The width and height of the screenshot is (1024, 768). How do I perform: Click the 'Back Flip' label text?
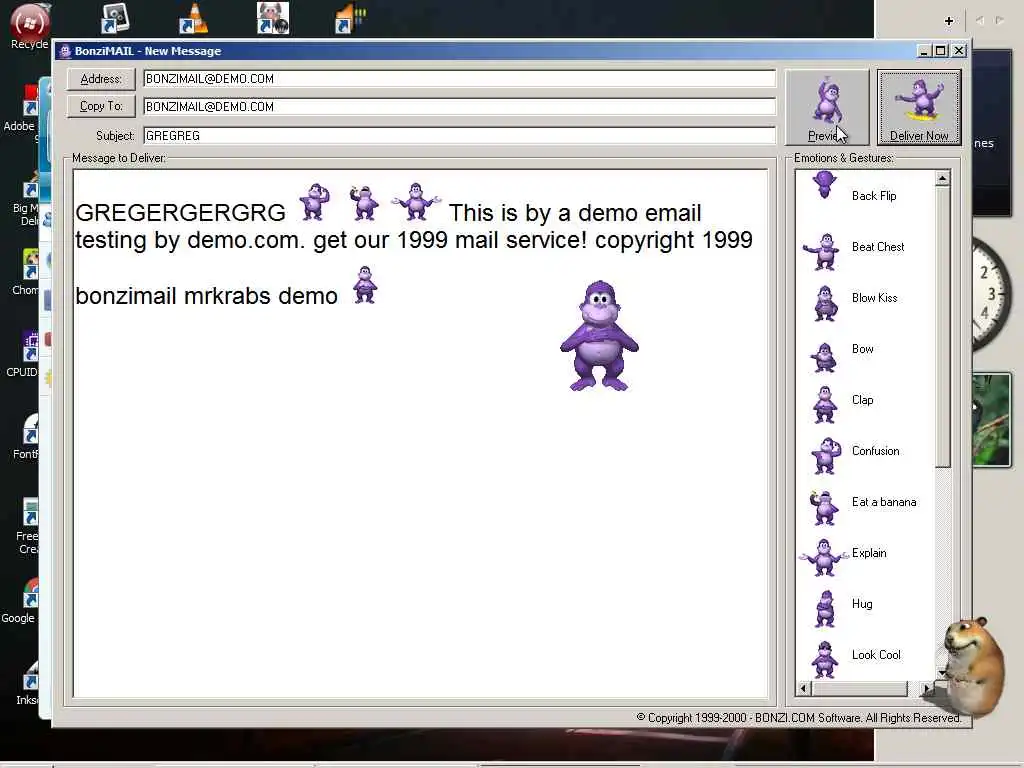click(874, 196)
